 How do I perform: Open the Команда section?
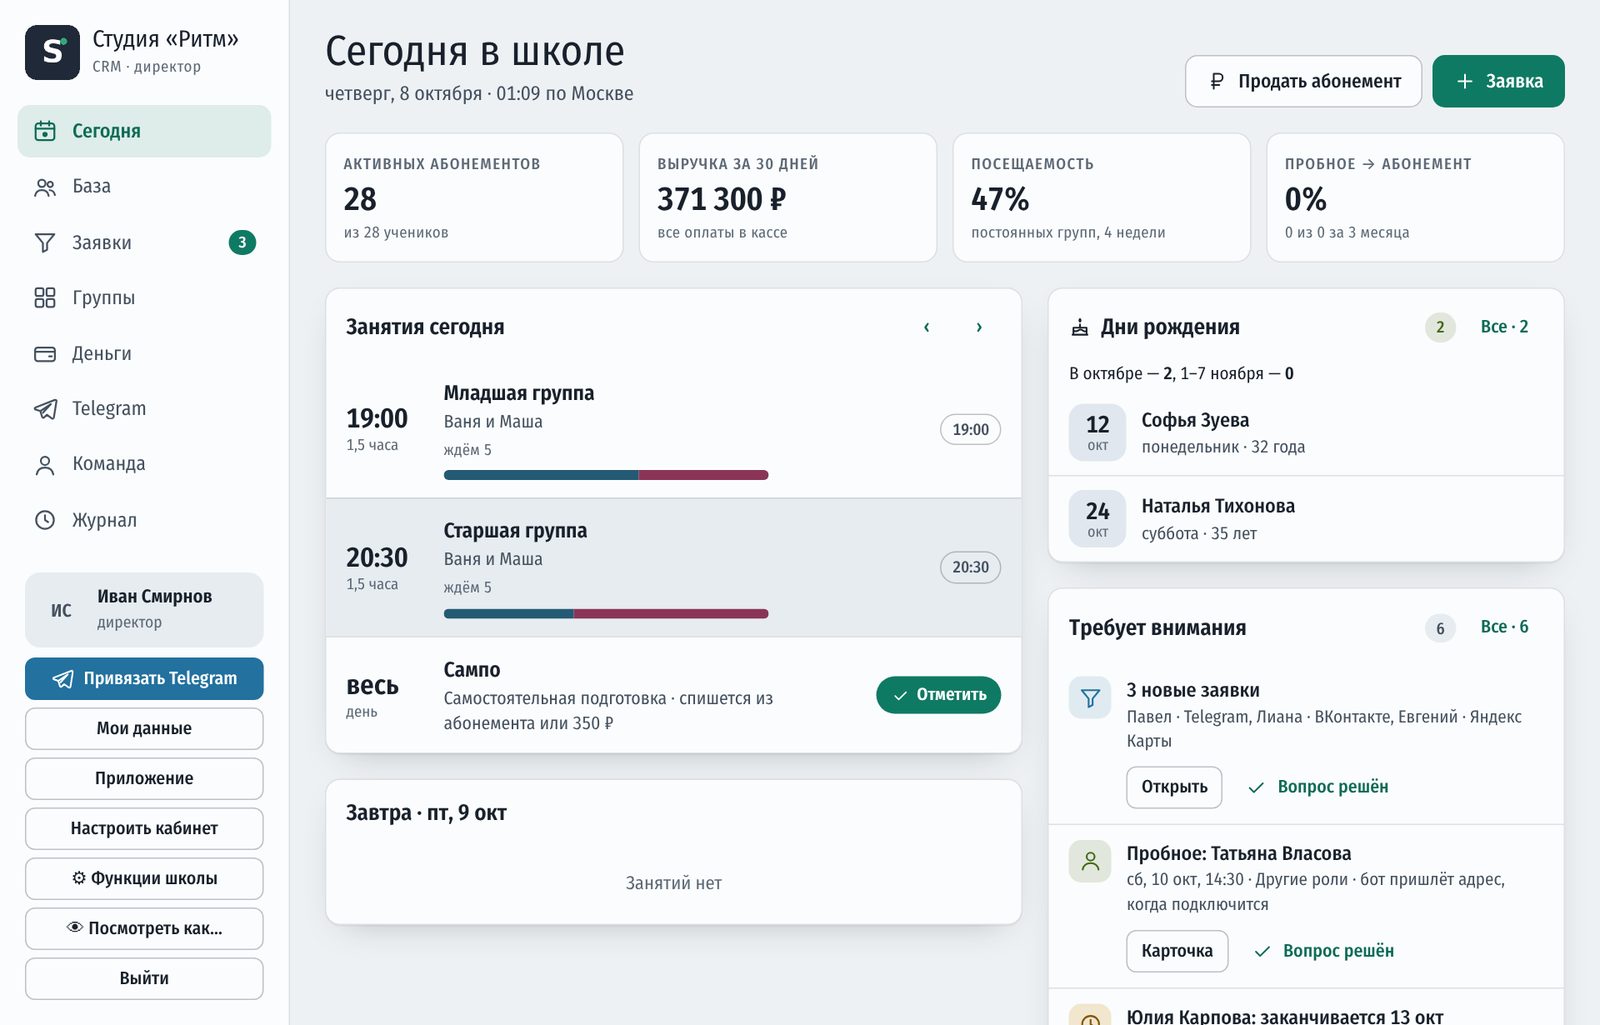point(144,465)
